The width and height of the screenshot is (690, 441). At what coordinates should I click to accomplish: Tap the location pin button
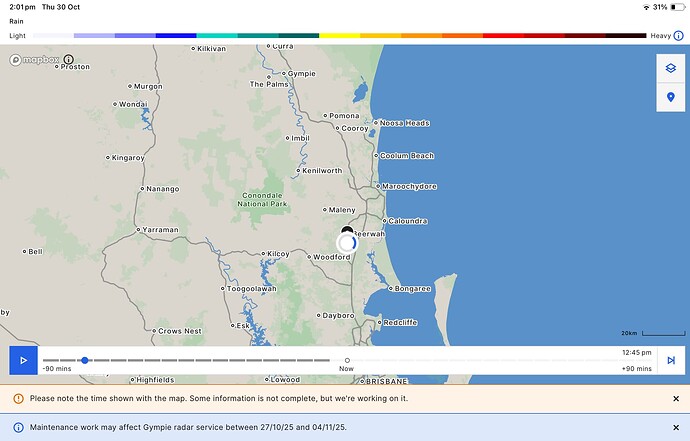pos(670,97)
